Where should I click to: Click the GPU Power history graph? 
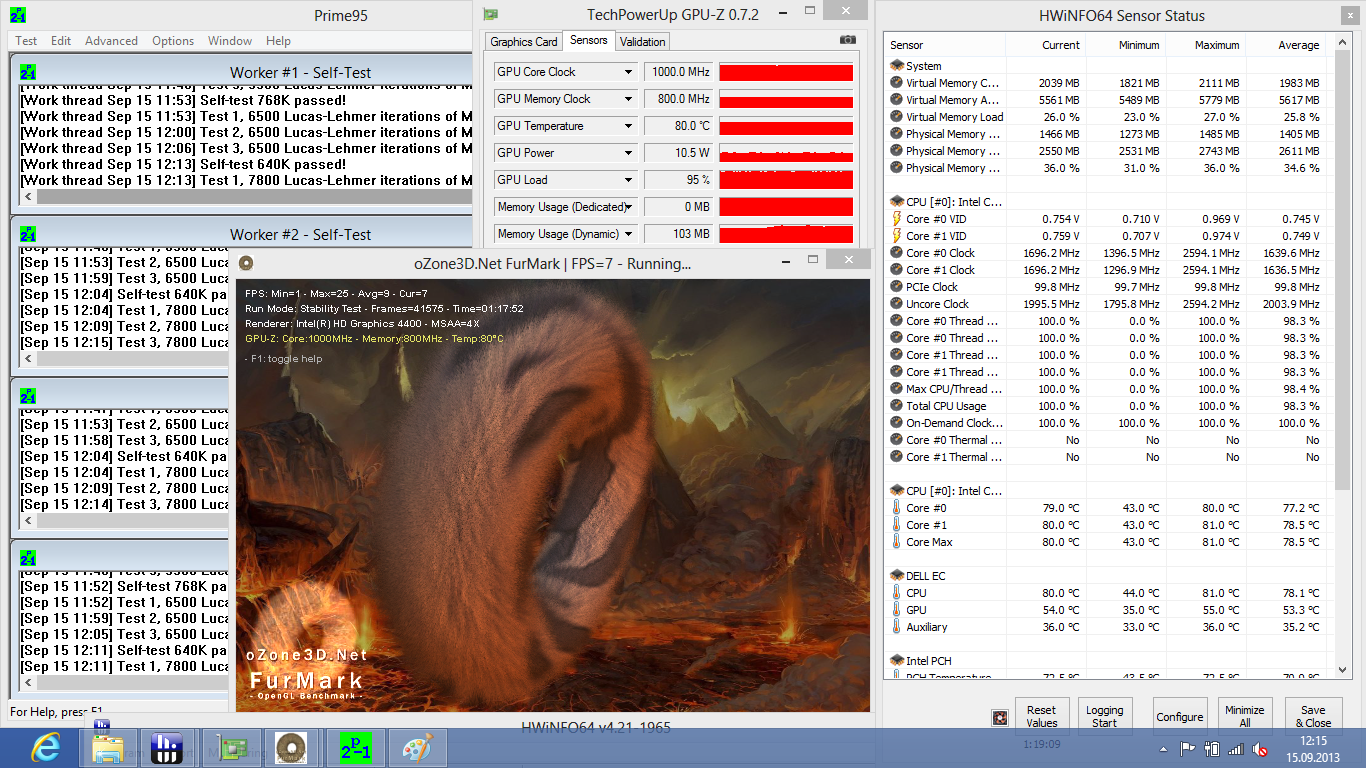[786, 153]
